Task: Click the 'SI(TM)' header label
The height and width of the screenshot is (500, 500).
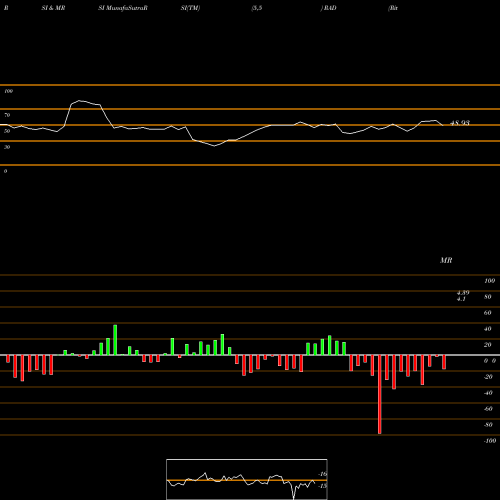Action: [190, 8]
